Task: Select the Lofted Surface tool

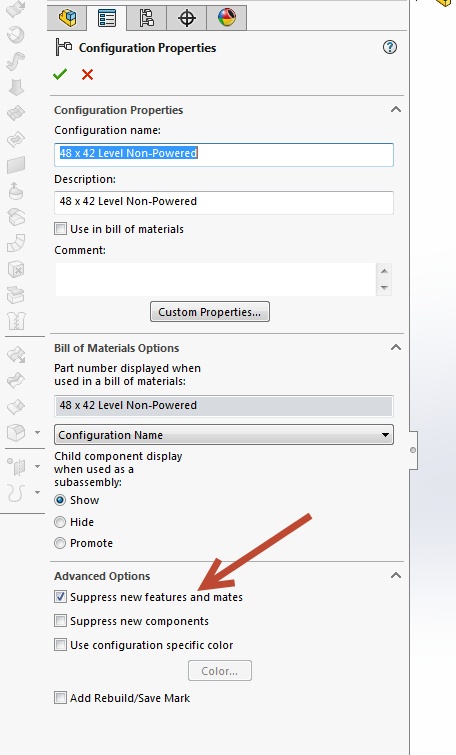Action: click(16, 87)
